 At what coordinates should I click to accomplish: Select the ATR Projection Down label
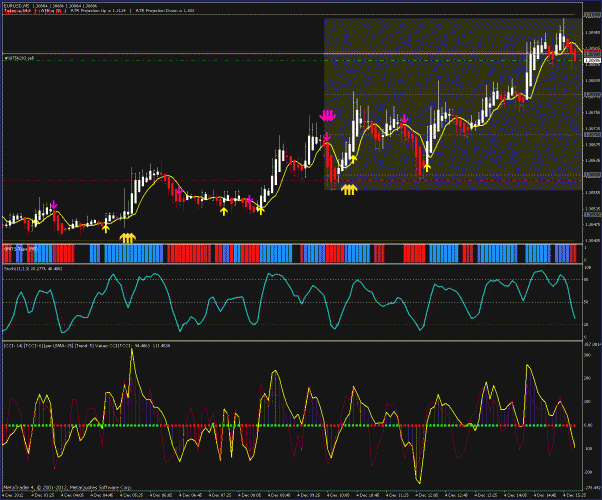click(x=165, y=11)
